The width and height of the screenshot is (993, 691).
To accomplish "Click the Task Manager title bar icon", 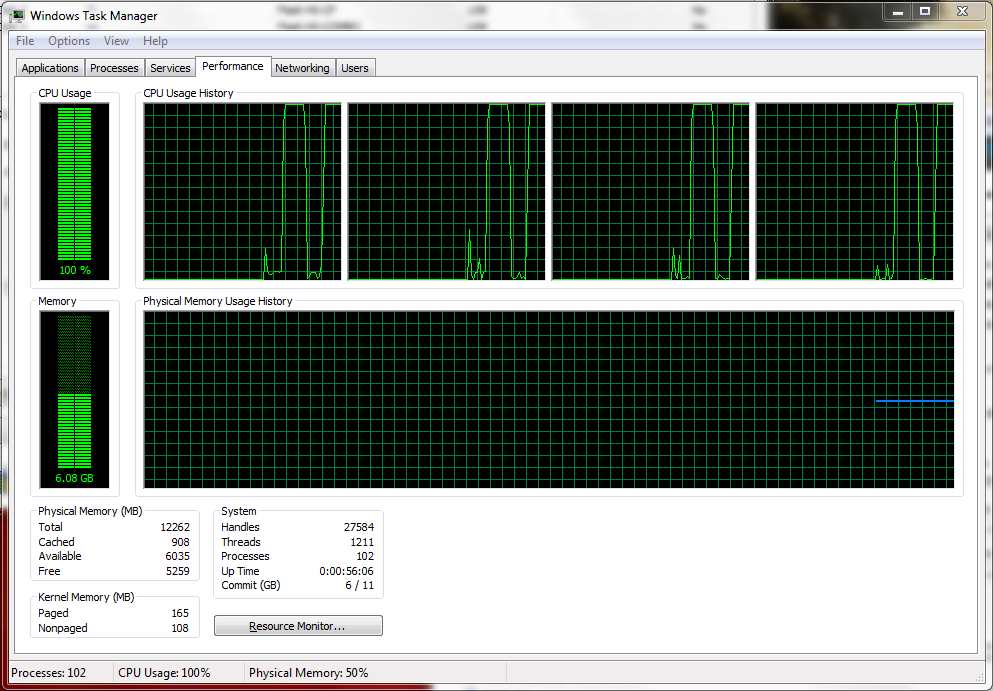I will pos(17,16).
